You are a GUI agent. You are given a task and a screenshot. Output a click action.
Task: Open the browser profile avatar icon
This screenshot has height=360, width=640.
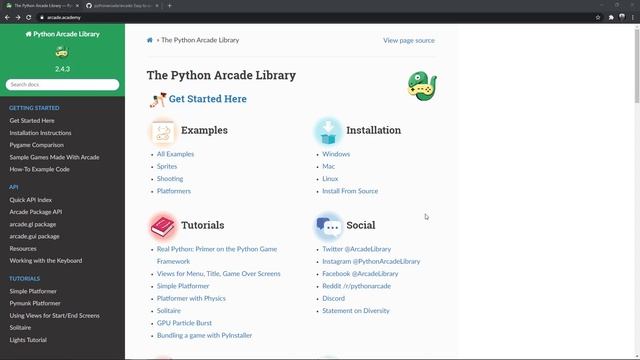click(x=622, y=17)
